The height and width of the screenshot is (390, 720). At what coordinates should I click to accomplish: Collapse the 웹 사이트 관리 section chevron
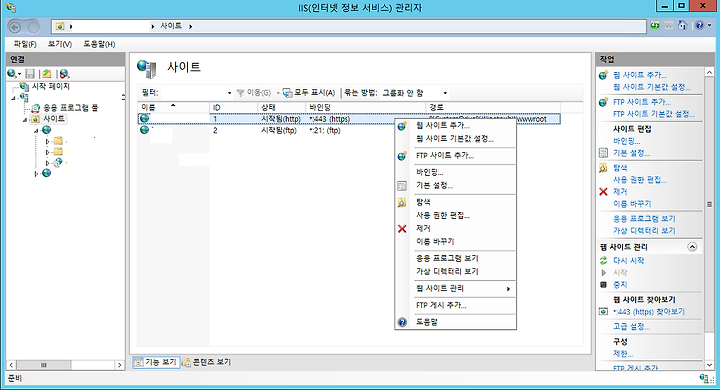pos(692,247)
